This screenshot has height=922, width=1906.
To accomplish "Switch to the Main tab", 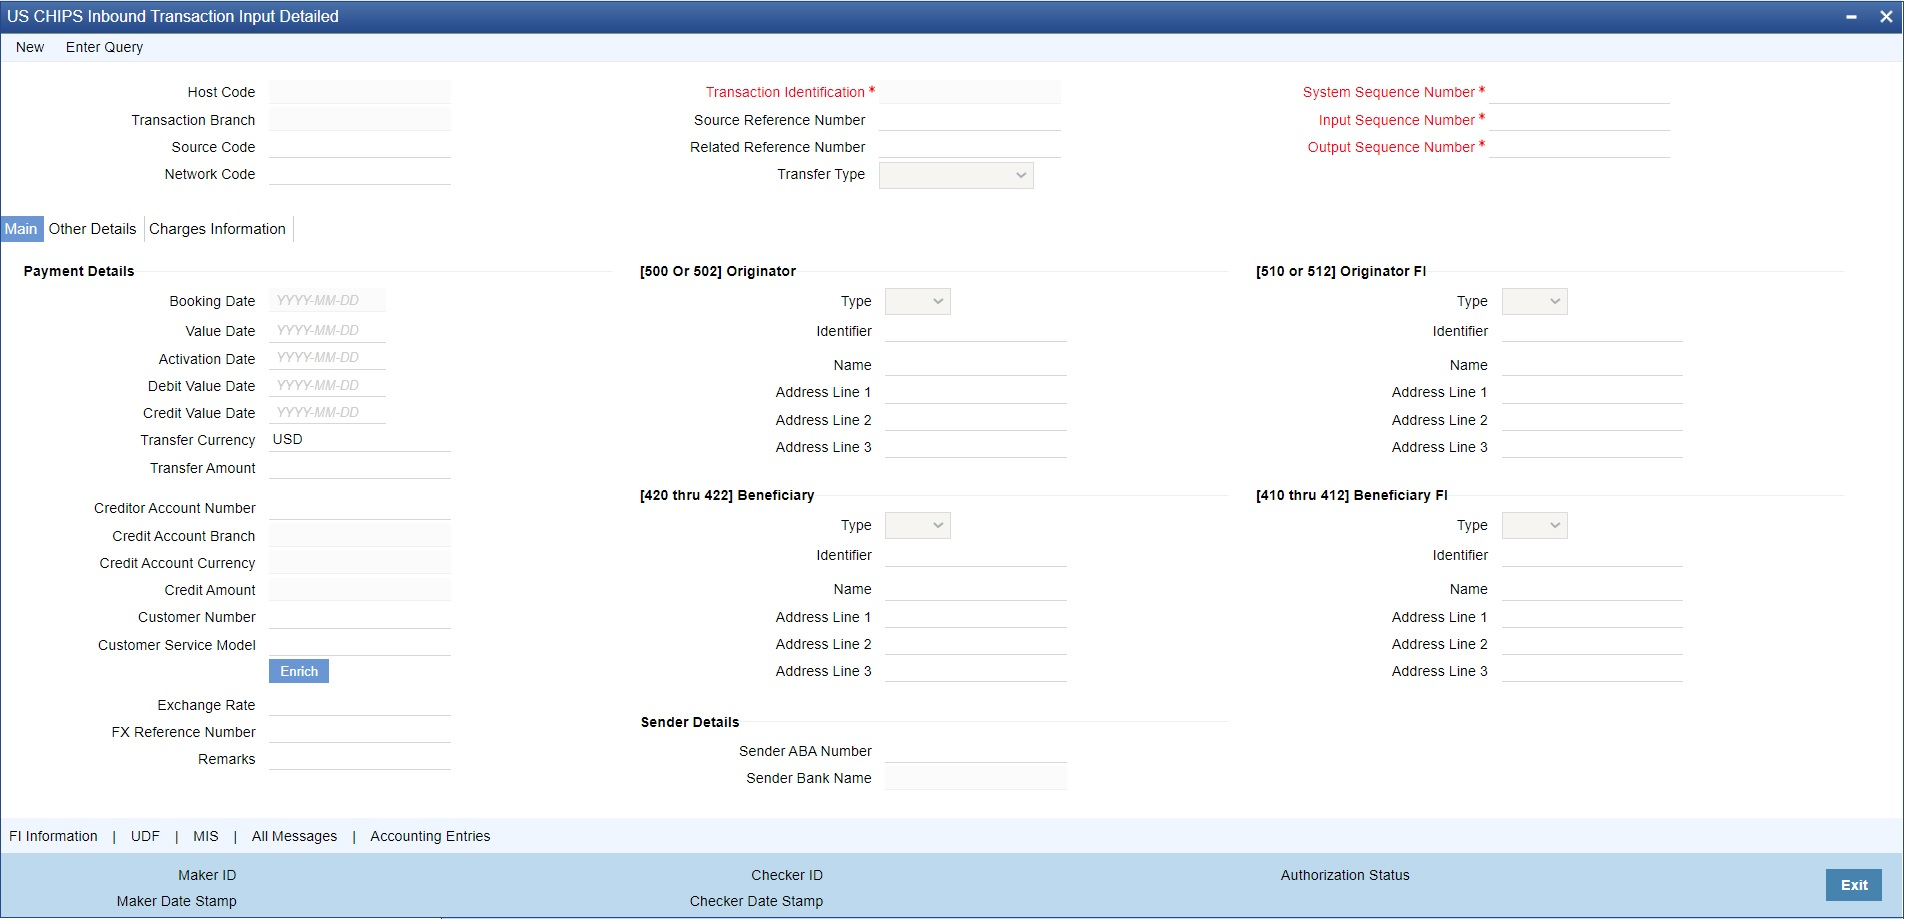I will [21, 229].
